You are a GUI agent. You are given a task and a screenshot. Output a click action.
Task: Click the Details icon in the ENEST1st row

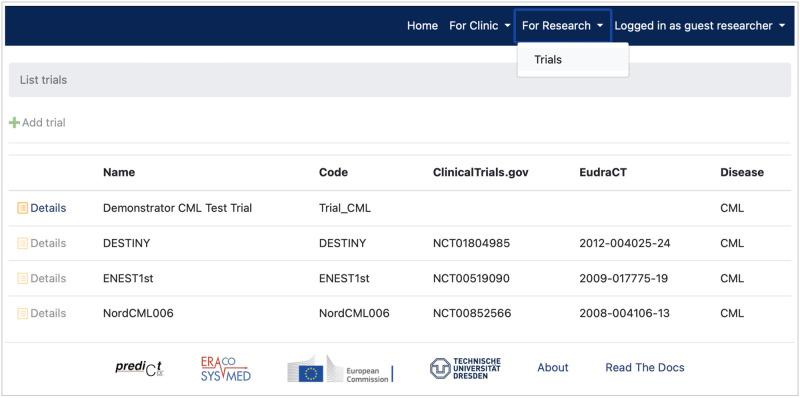22,279
